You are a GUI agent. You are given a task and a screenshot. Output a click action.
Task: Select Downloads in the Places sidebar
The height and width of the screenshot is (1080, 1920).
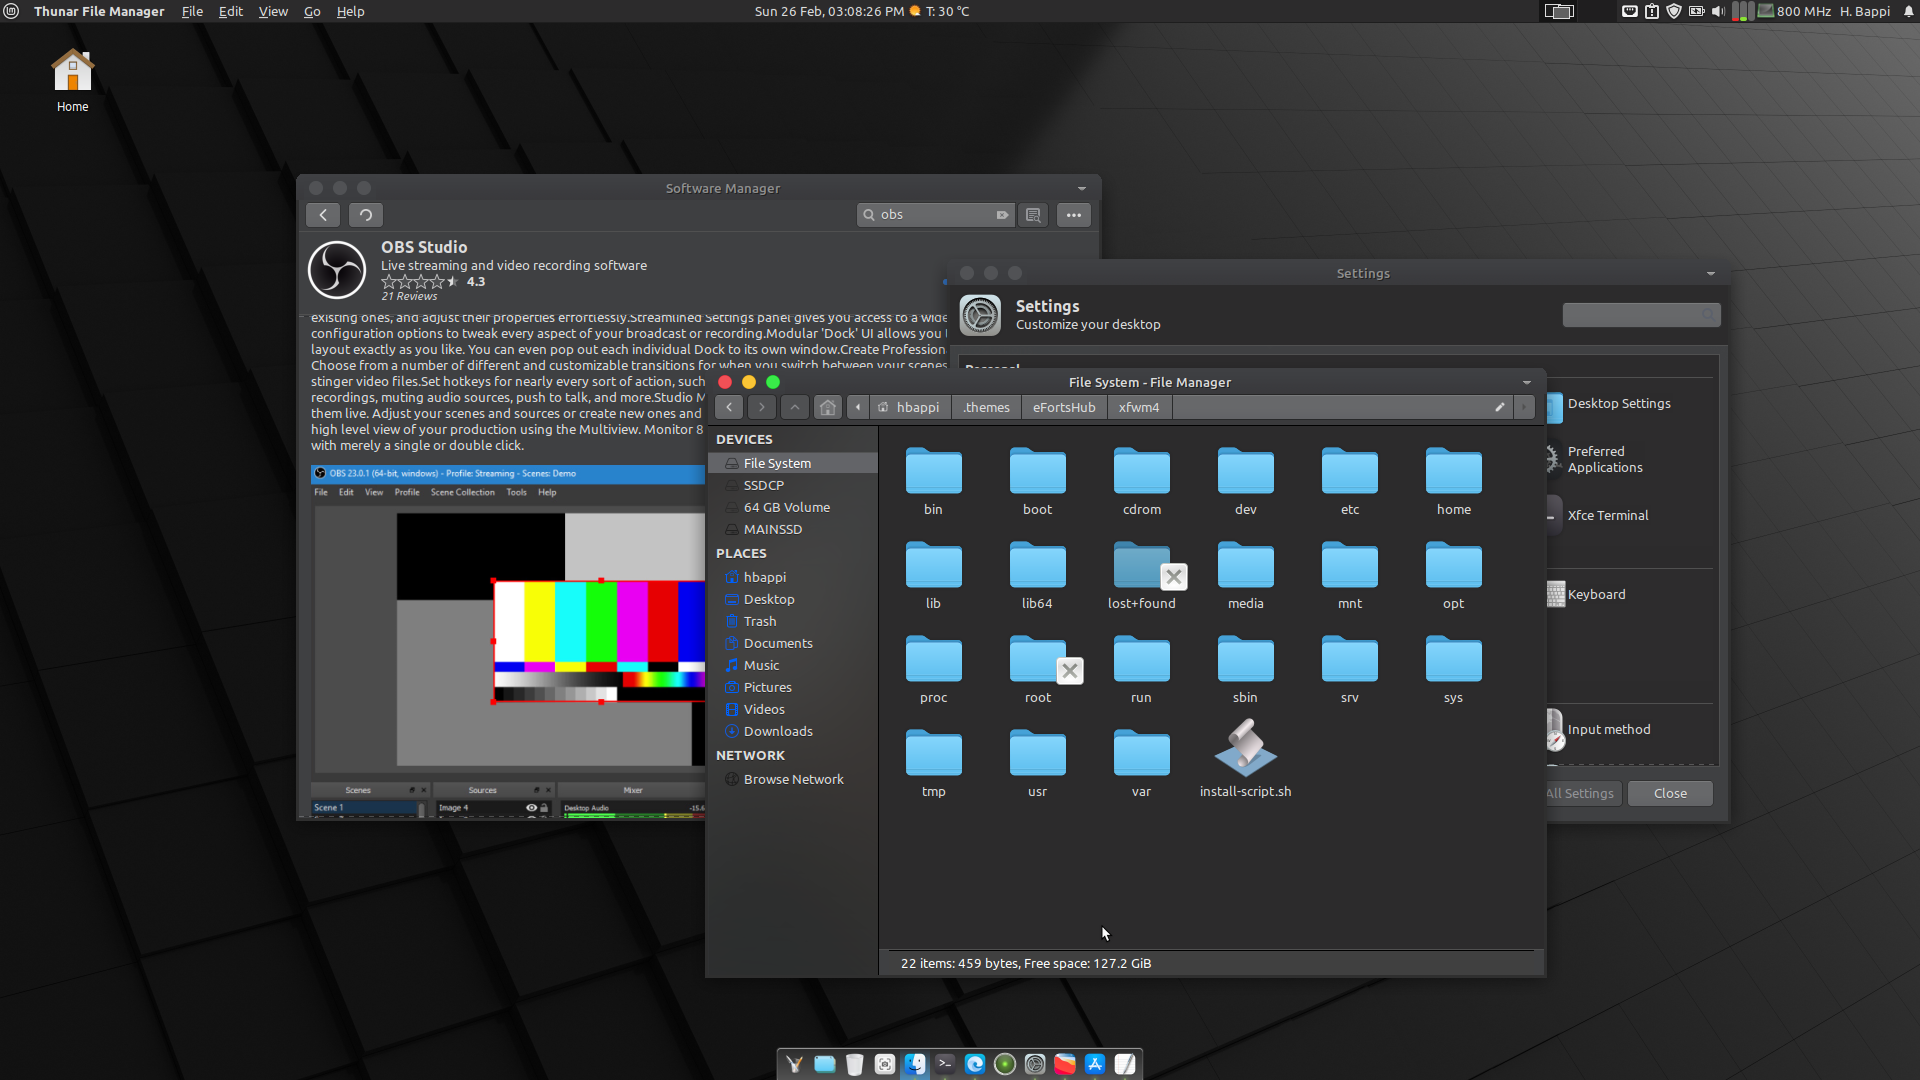(x=778, y=731)
